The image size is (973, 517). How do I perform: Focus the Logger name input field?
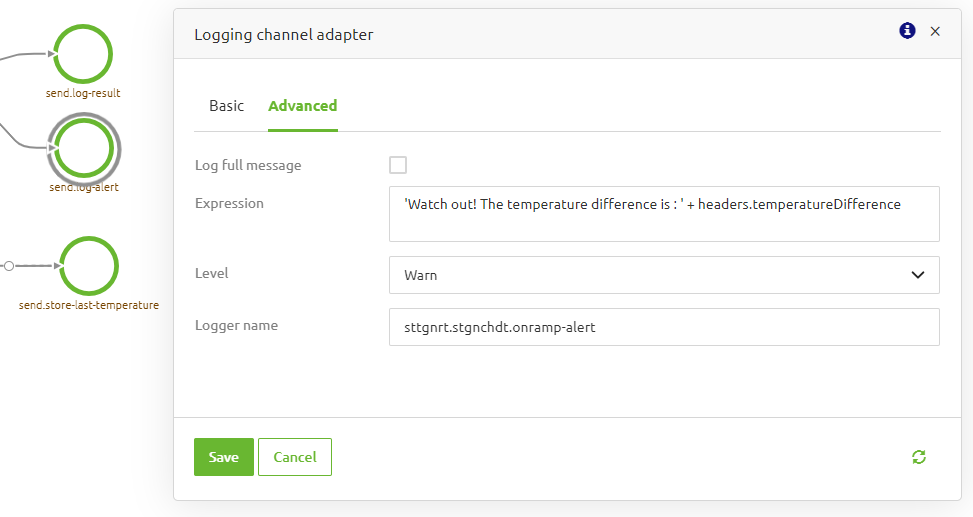tap(664, 327)
